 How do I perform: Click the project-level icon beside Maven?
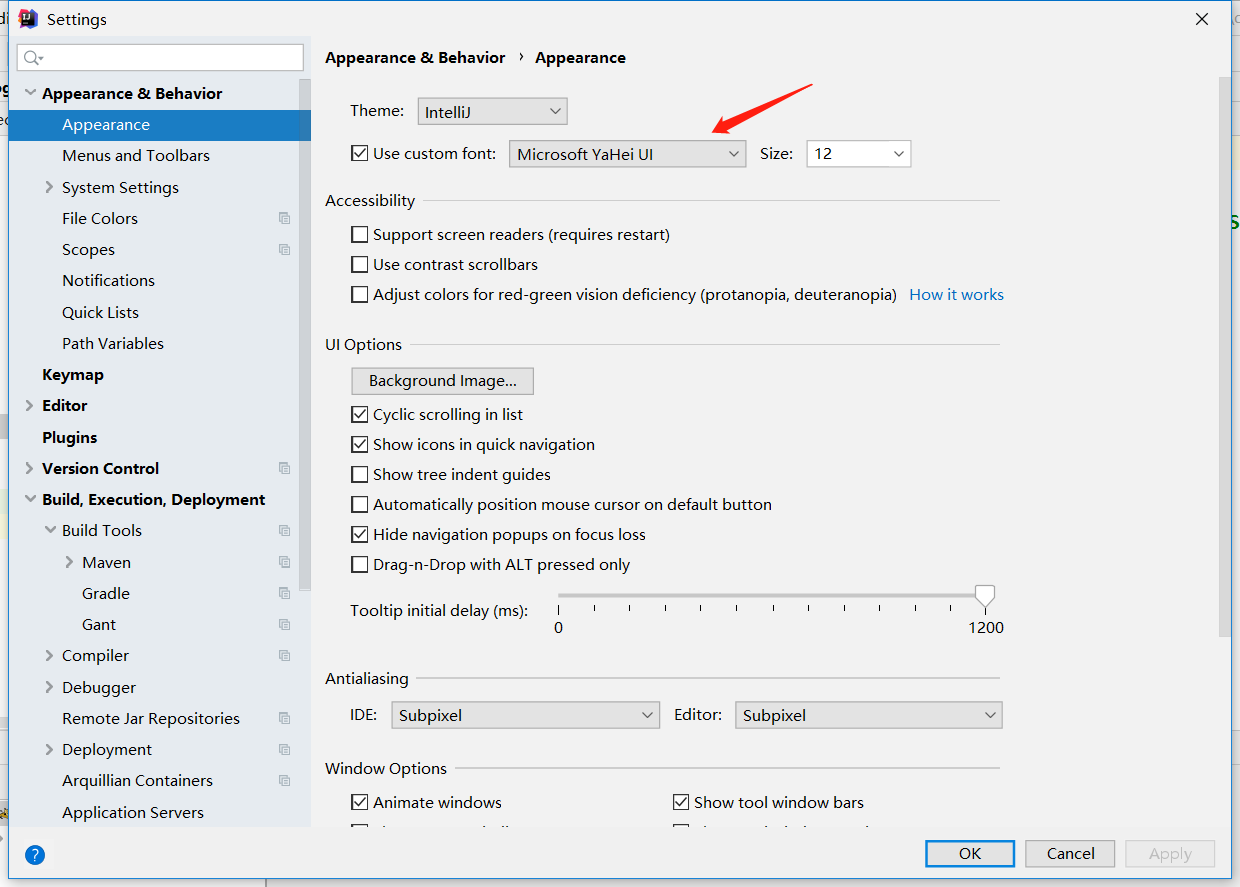285,562
